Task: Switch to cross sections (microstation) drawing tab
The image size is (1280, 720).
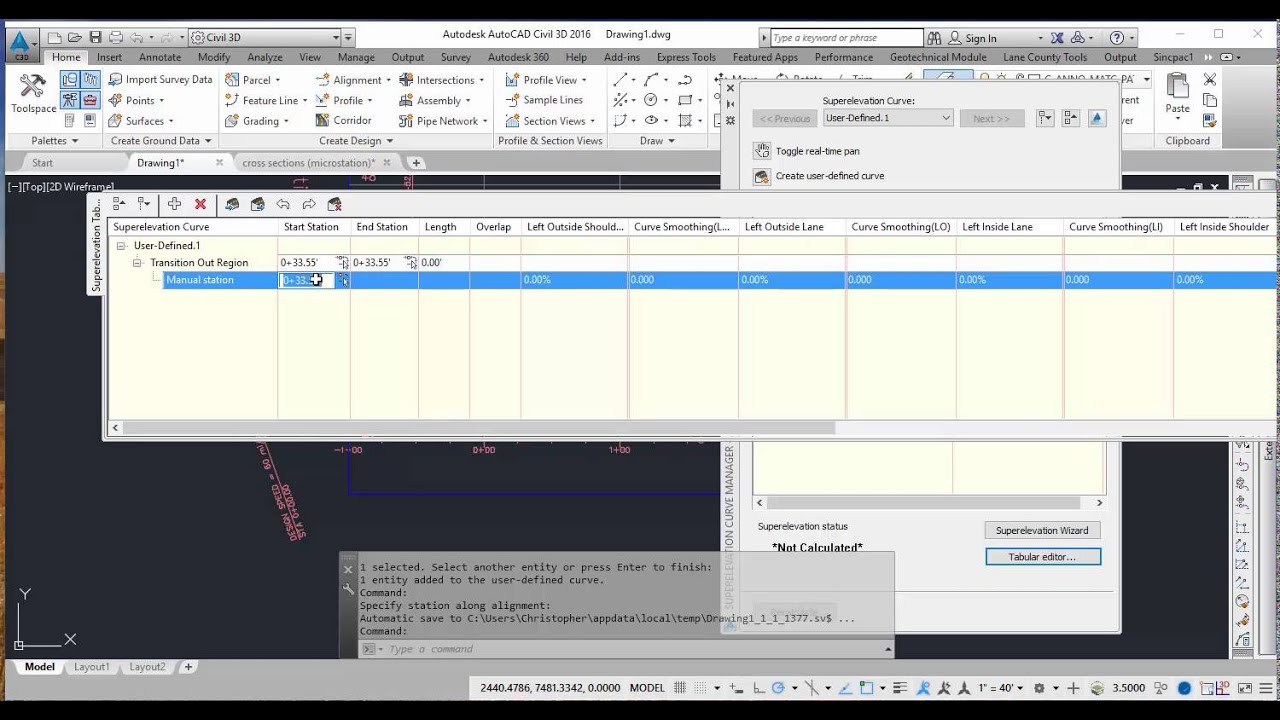Action: 308,163
